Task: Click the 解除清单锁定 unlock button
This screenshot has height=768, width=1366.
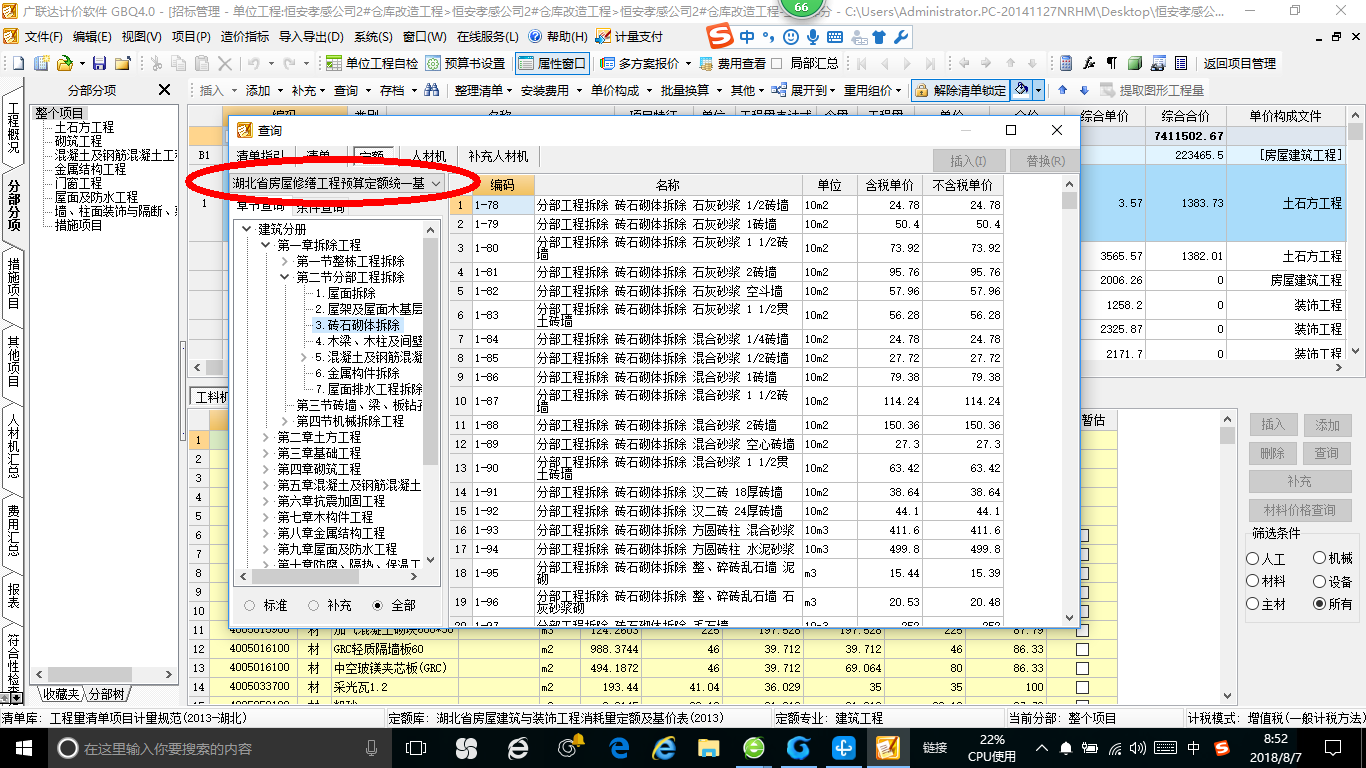Action: (x=960, y=90)
